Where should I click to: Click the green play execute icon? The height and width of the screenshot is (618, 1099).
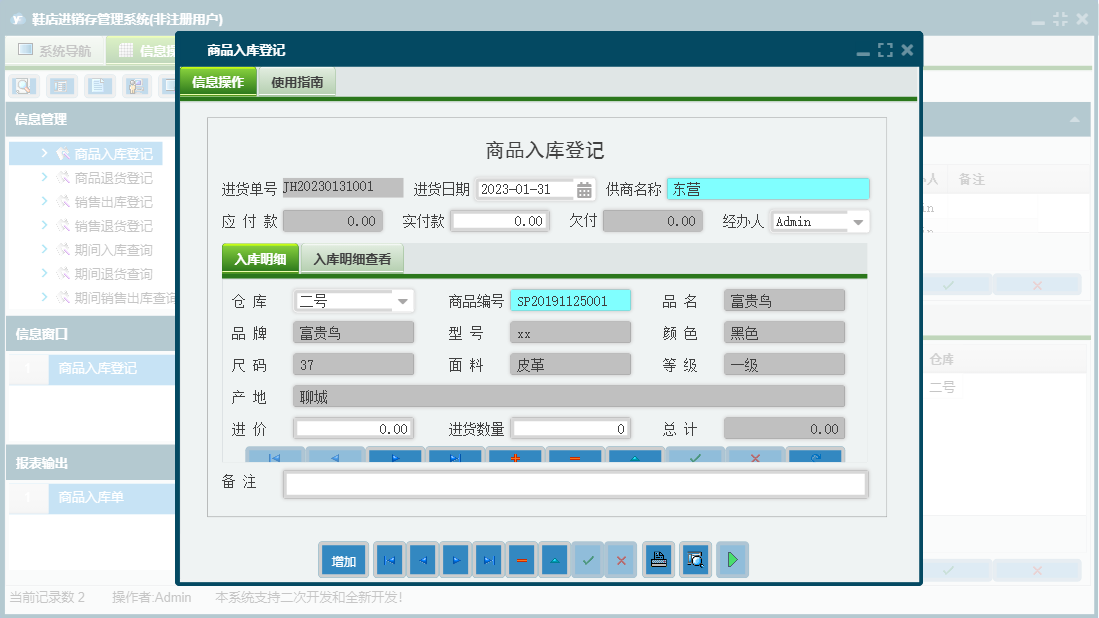pos(732,560)
